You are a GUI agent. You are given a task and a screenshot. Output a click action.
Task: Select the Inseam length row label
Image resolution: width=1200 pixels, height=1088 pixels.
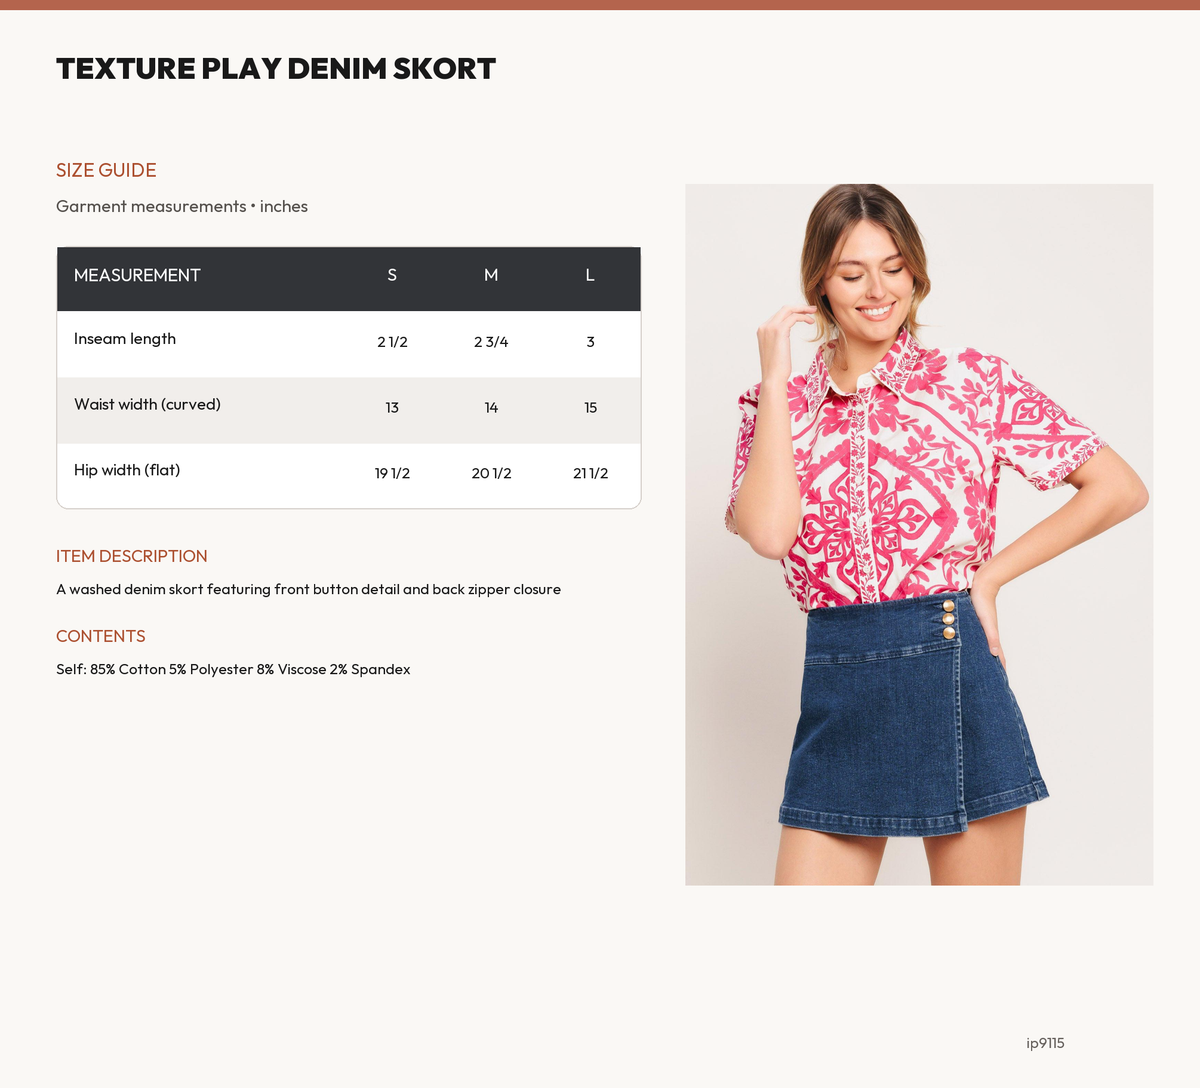(125, 339)
